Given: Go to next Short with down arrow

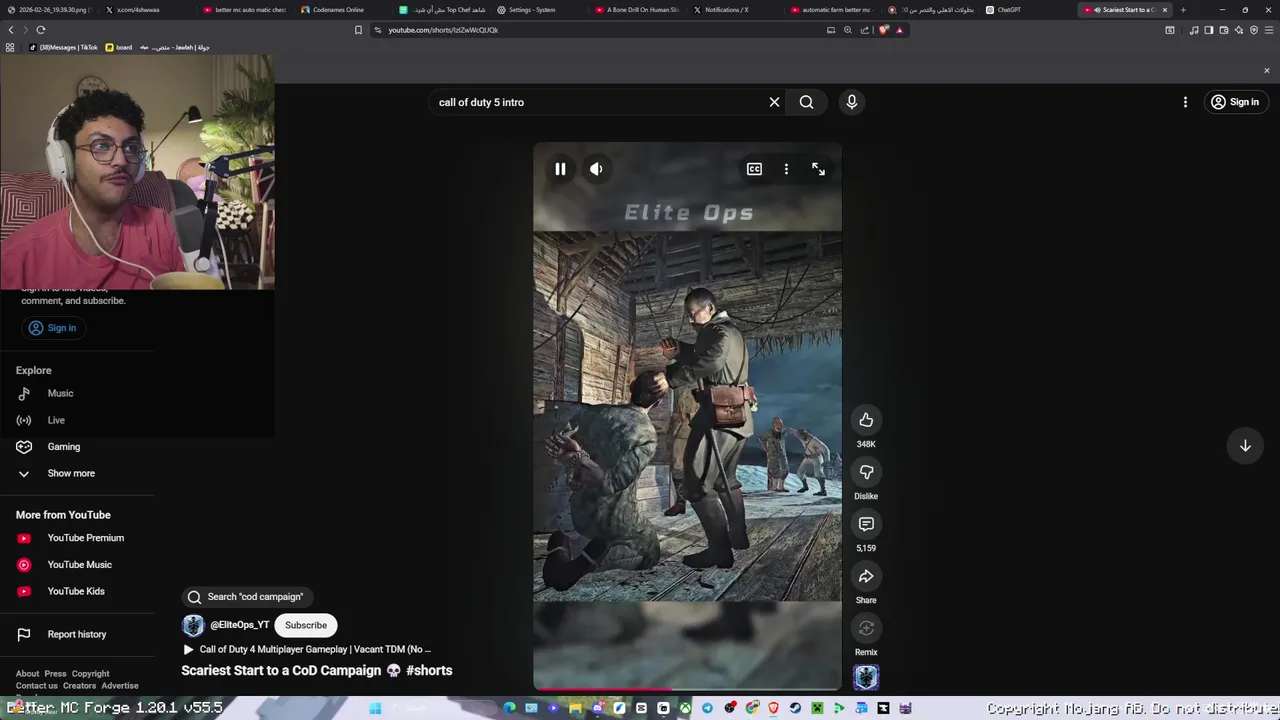Looking at the screenshot, I should click(x=1245, y=446).
